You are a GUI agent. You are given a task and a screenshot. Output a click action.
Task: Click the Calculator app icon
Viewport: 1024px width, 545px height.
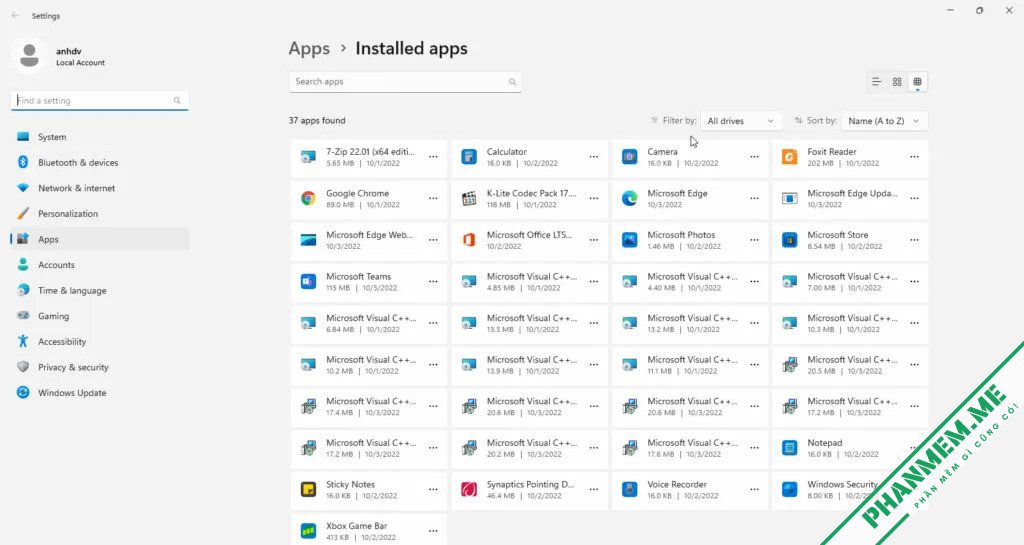point(469,157)
